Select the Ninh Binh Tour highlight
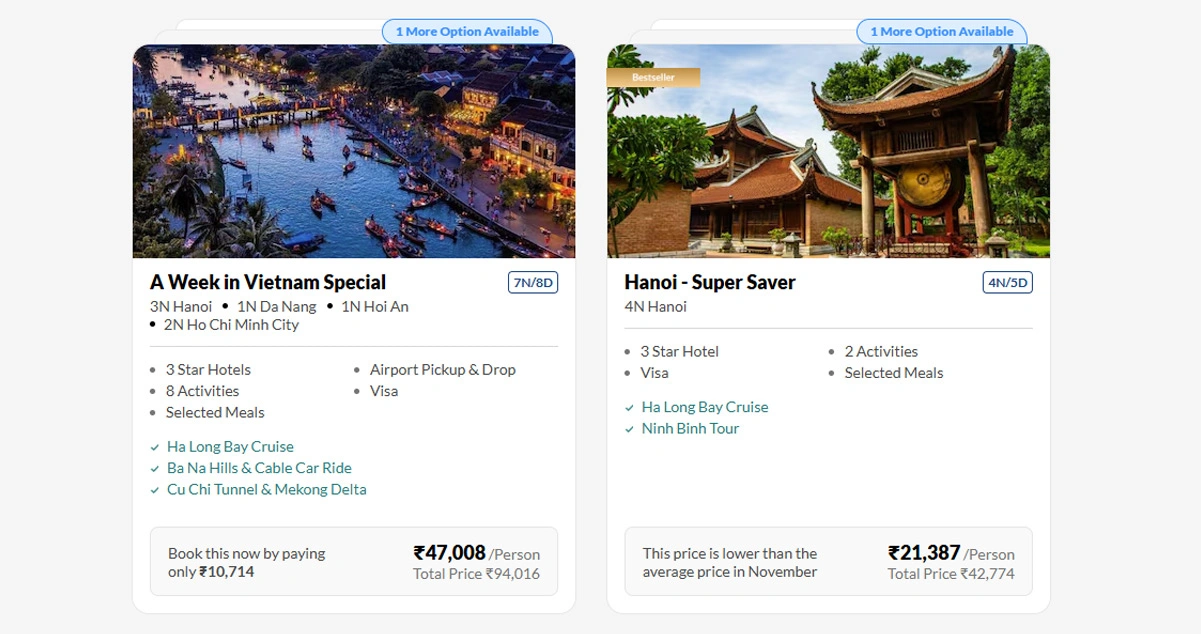 pyautogui.click(x=690, y=428)
